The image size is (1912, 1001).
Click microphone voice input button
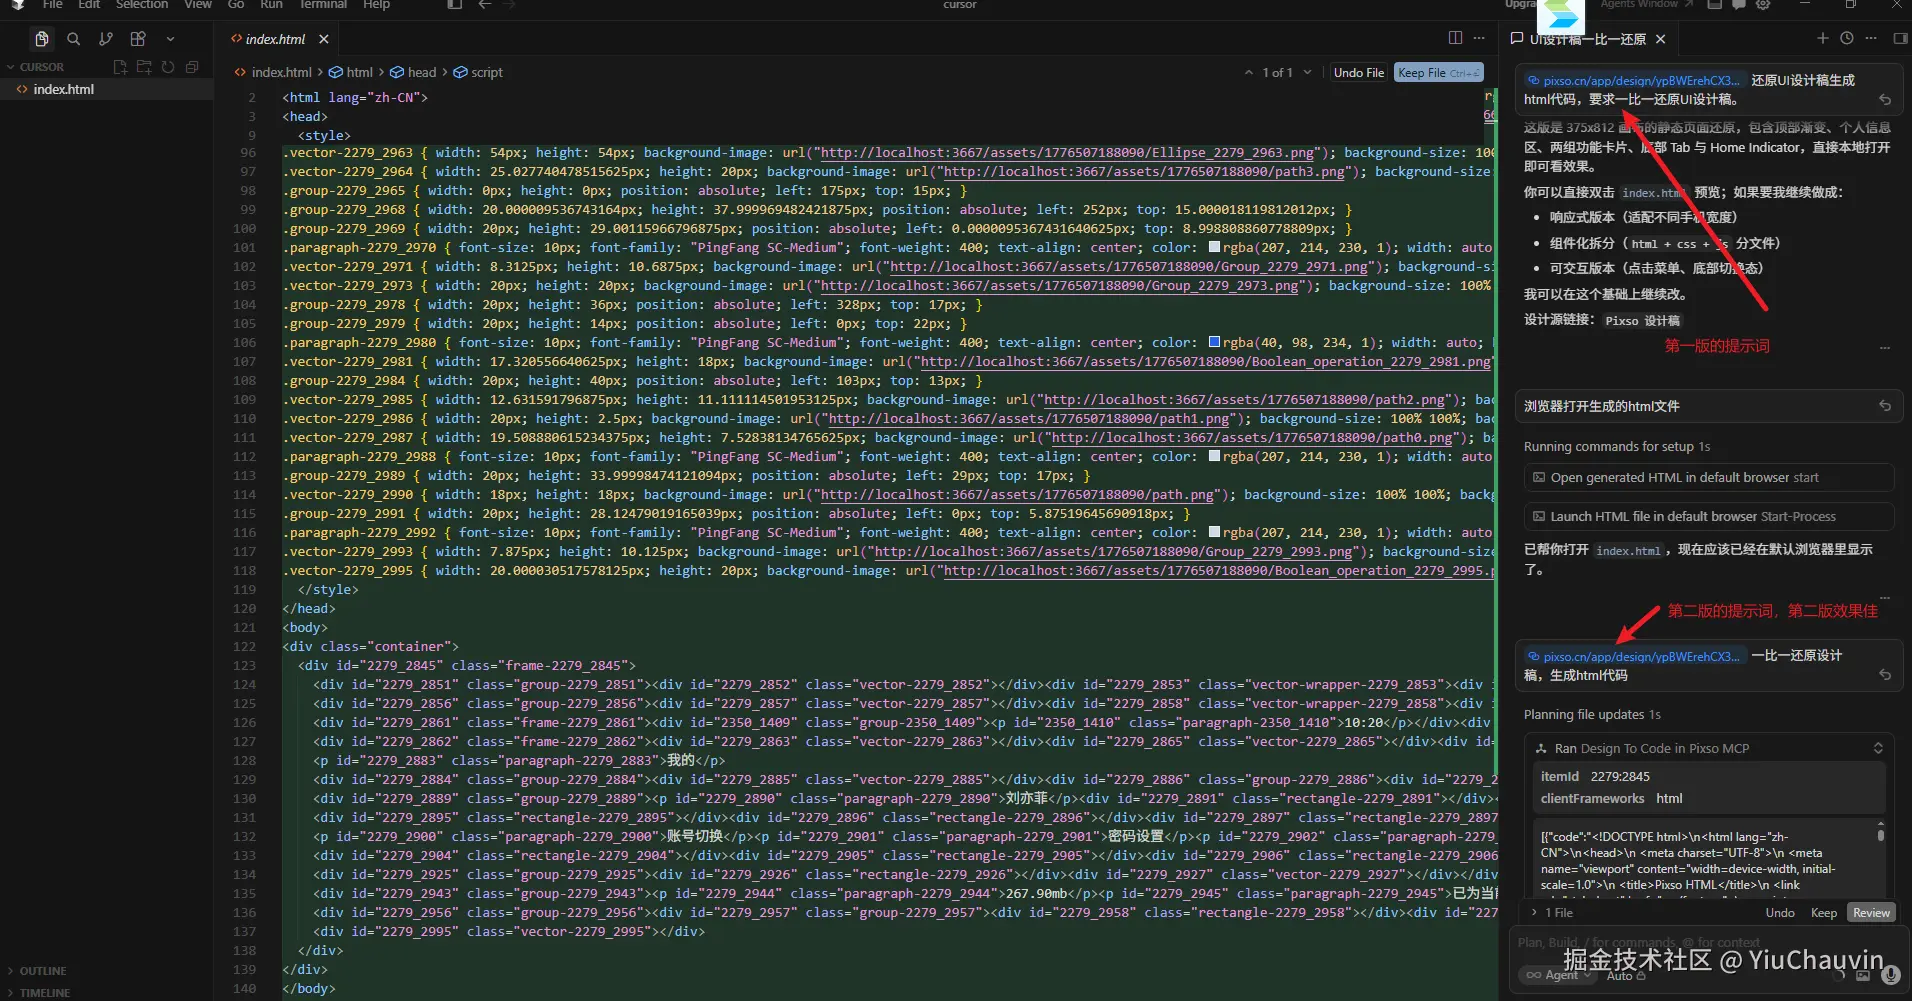pyautogui.click(x=1890, y=974)
